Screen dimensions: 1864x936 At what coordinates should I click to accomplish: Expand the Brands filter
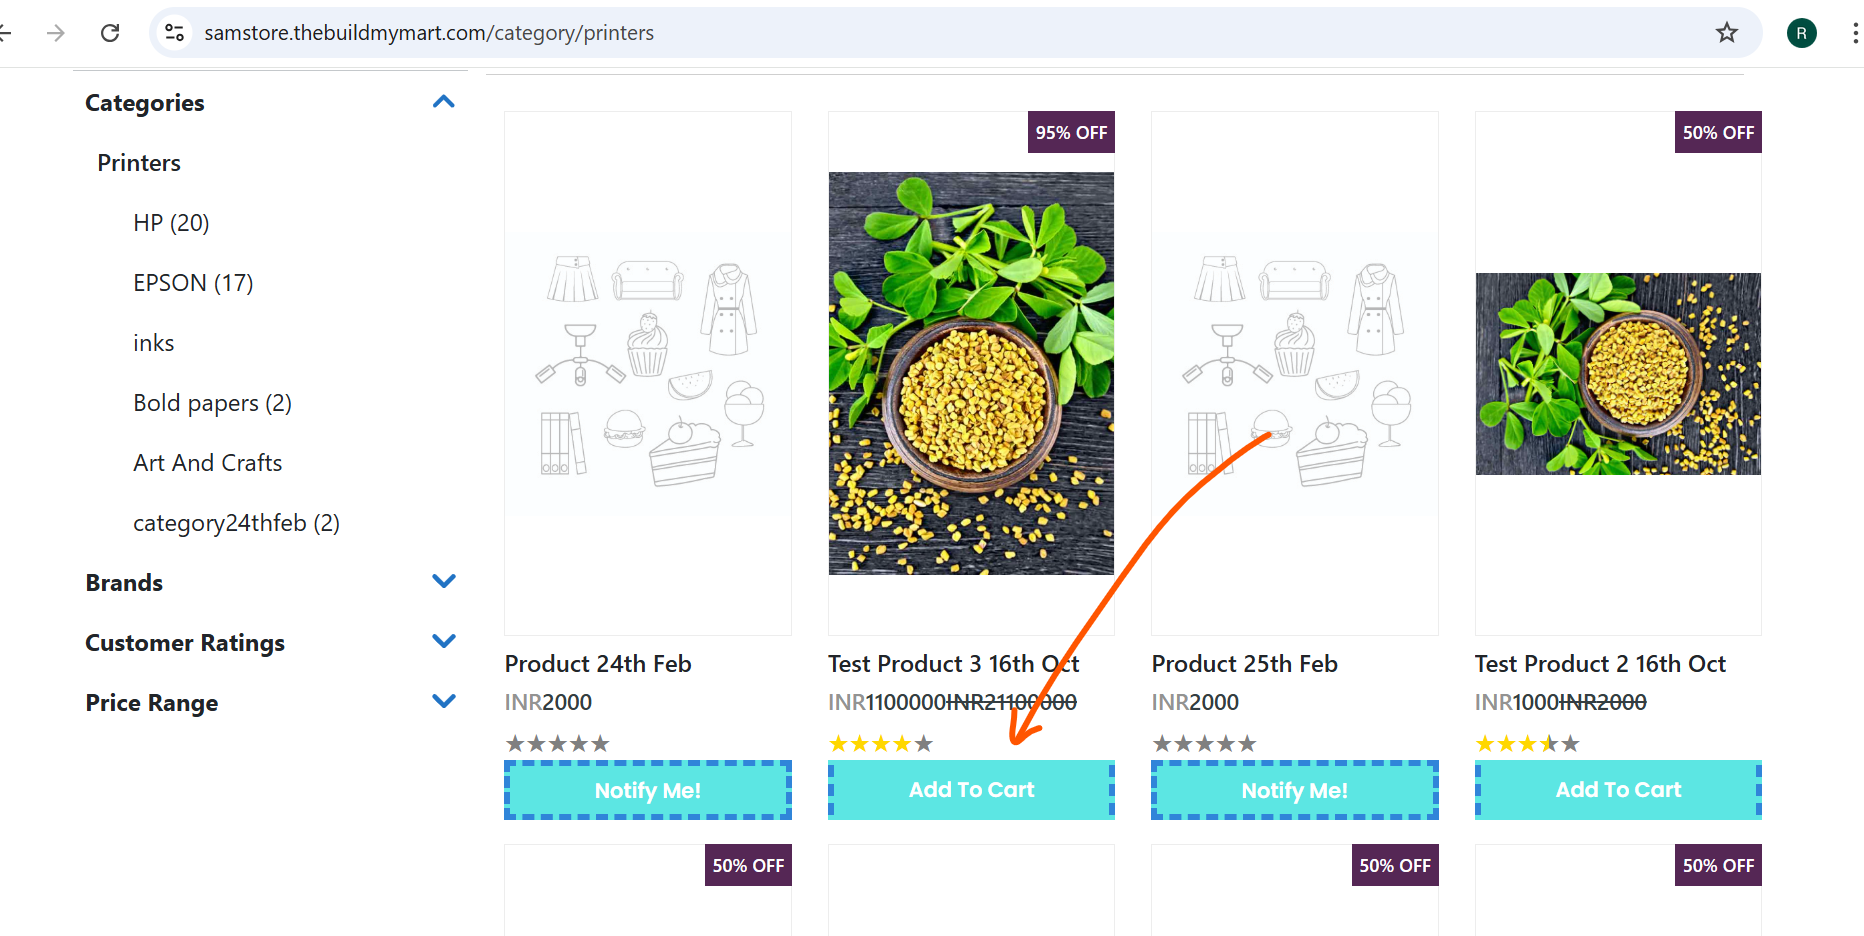pos(444,581)
